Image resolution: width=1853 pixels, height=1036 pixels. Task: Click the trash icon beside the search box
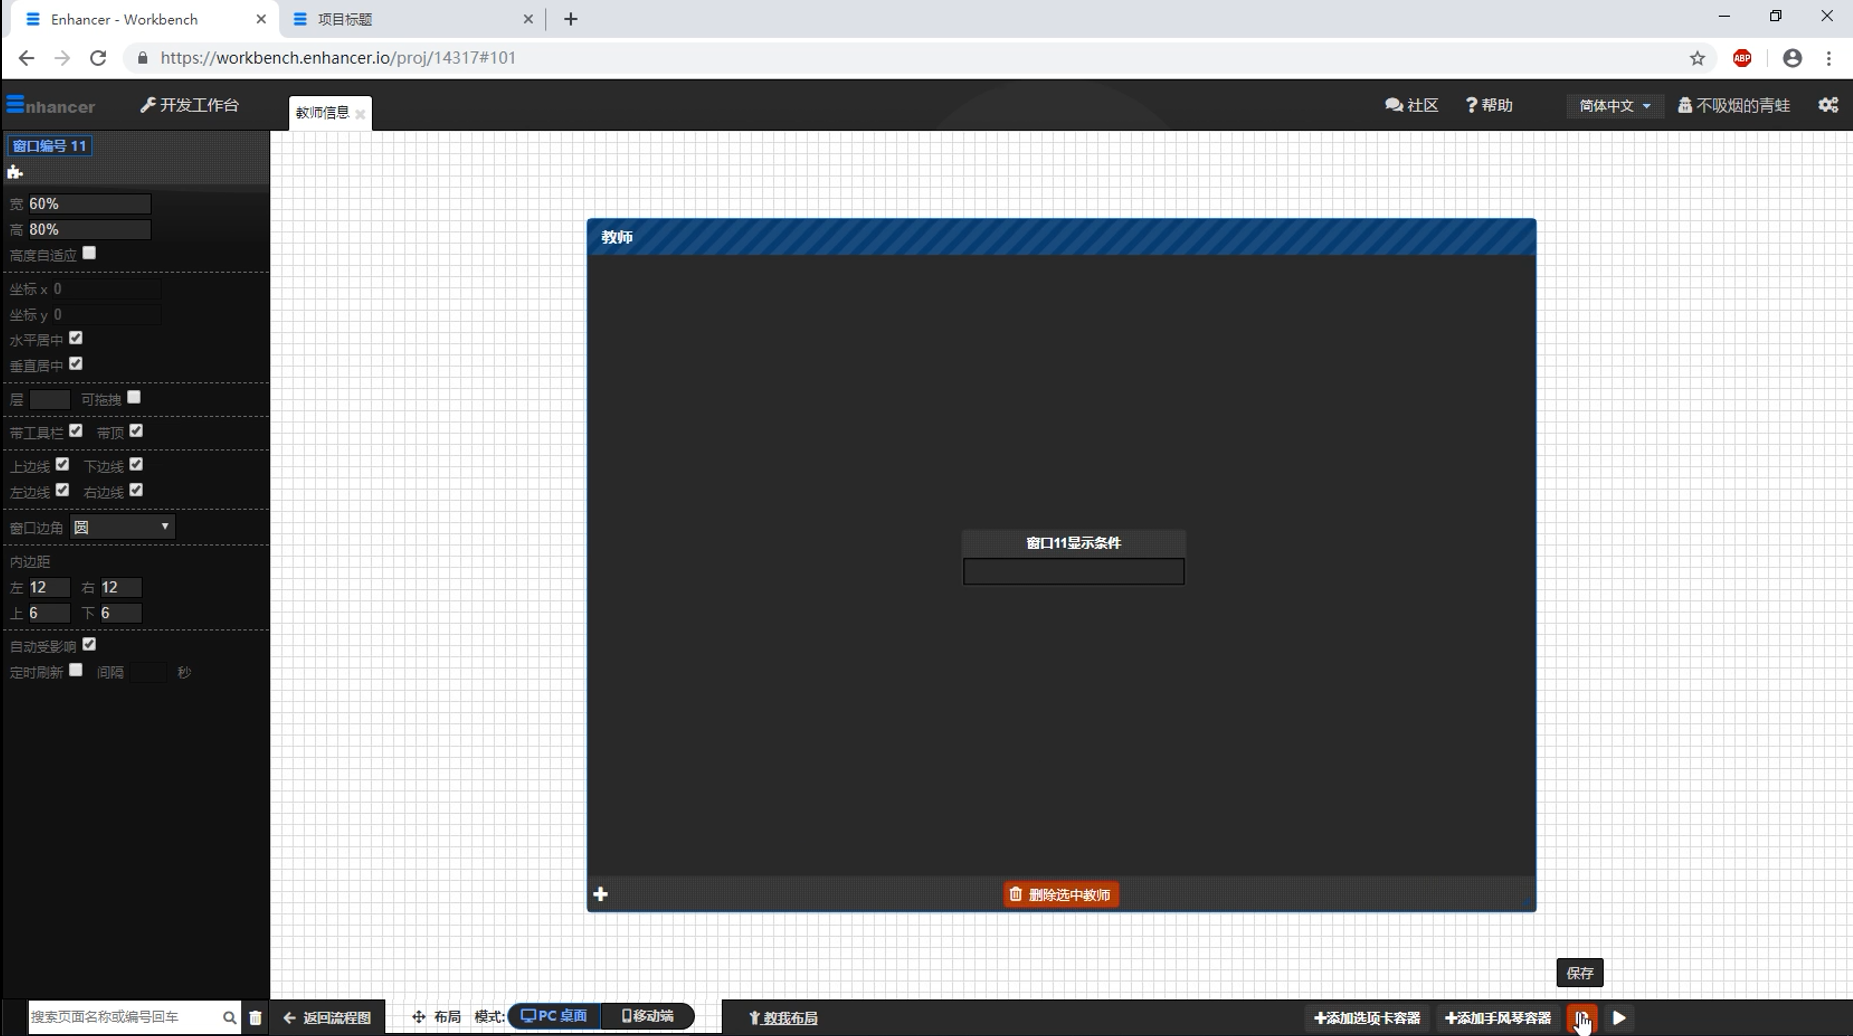coord(256,1017)
